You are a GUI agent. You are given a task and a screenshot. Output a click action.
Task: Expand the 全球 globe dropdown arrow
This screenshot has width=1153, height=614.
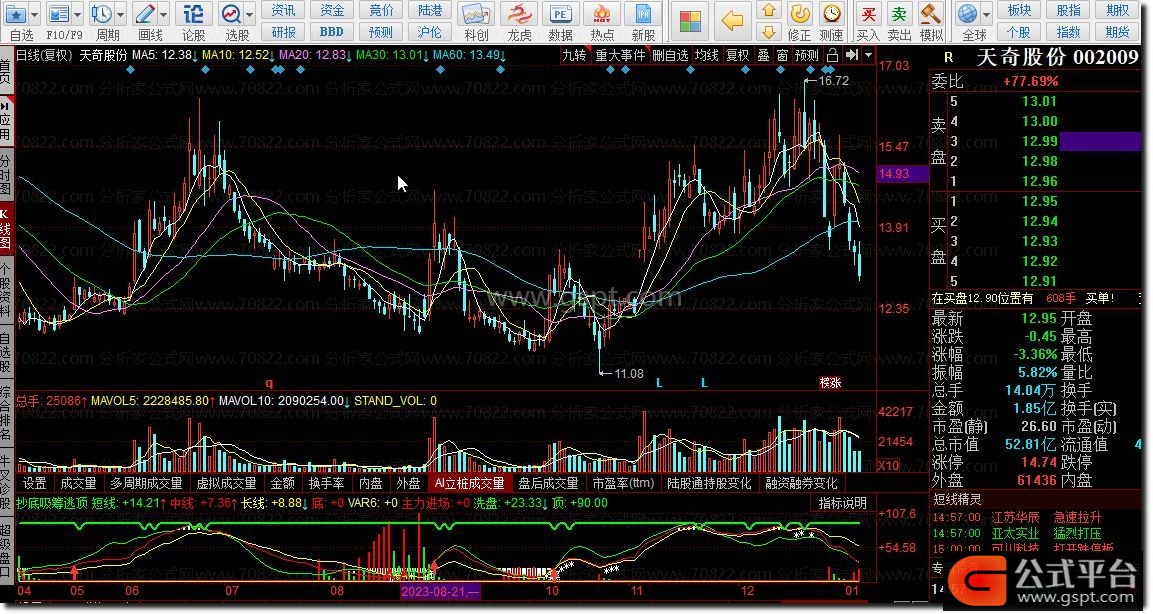[987, 14]
